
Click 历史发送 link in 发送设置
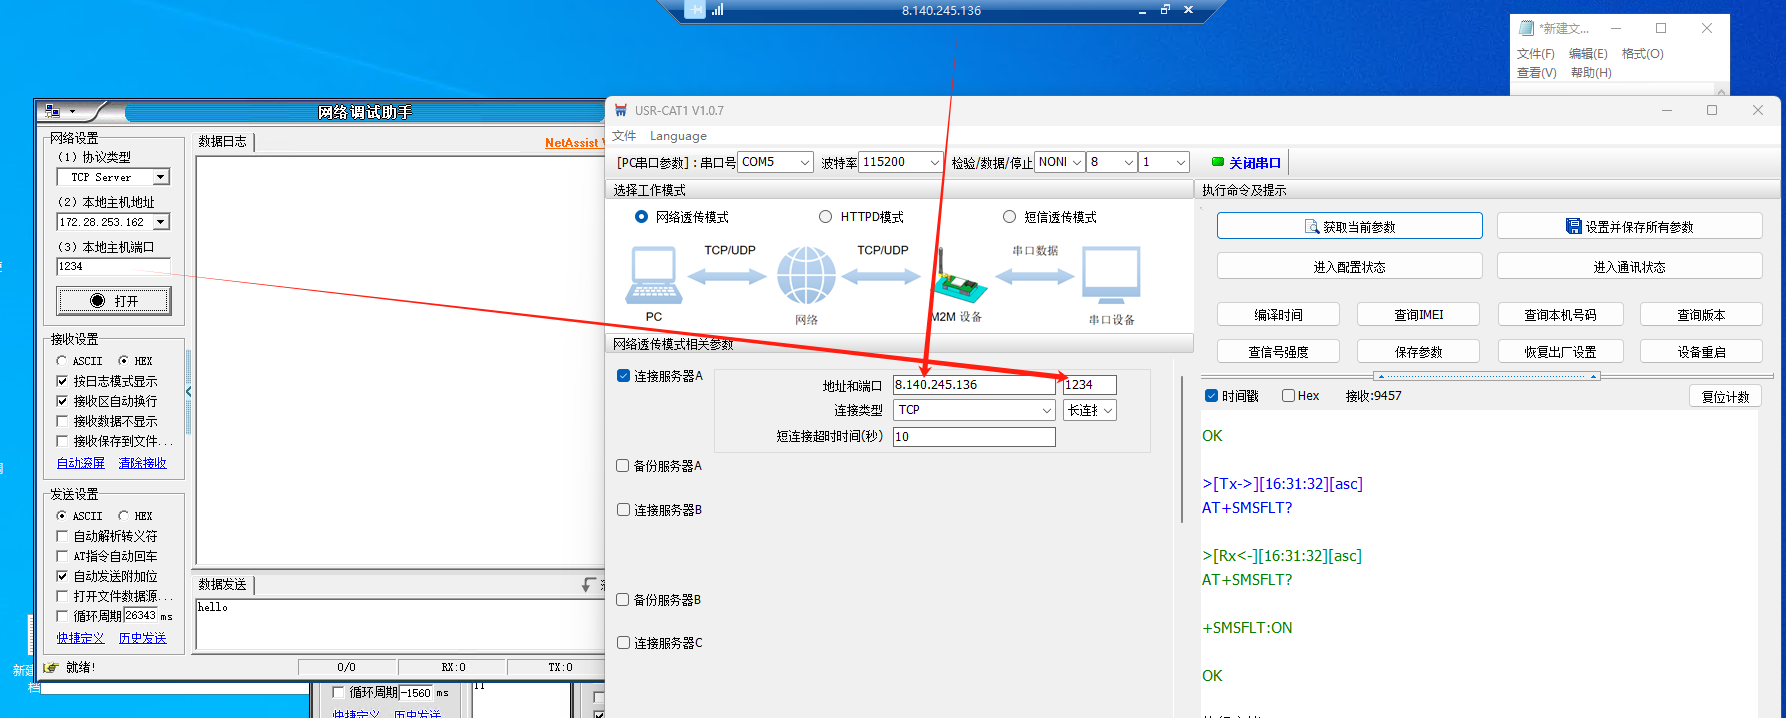[143, 638]
